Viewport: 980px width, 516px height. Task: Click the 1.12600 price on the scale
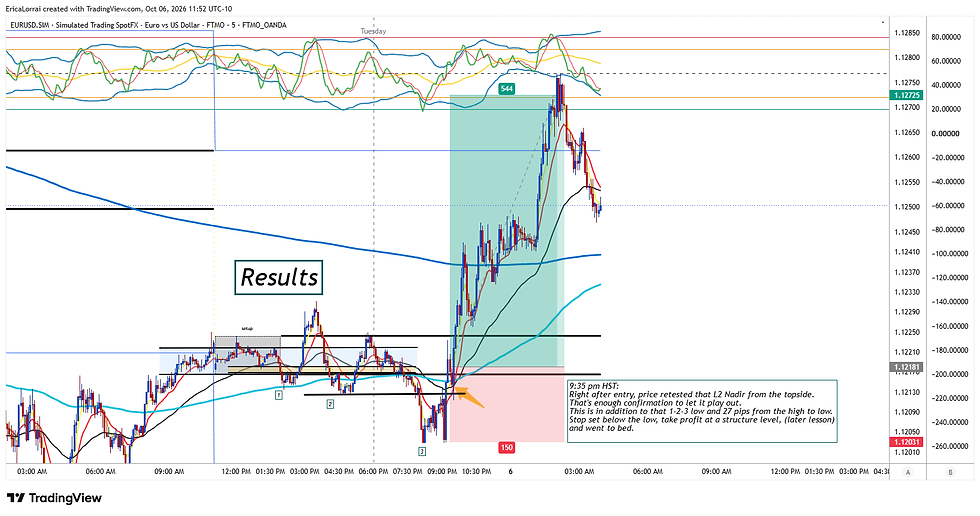point(907,157)
